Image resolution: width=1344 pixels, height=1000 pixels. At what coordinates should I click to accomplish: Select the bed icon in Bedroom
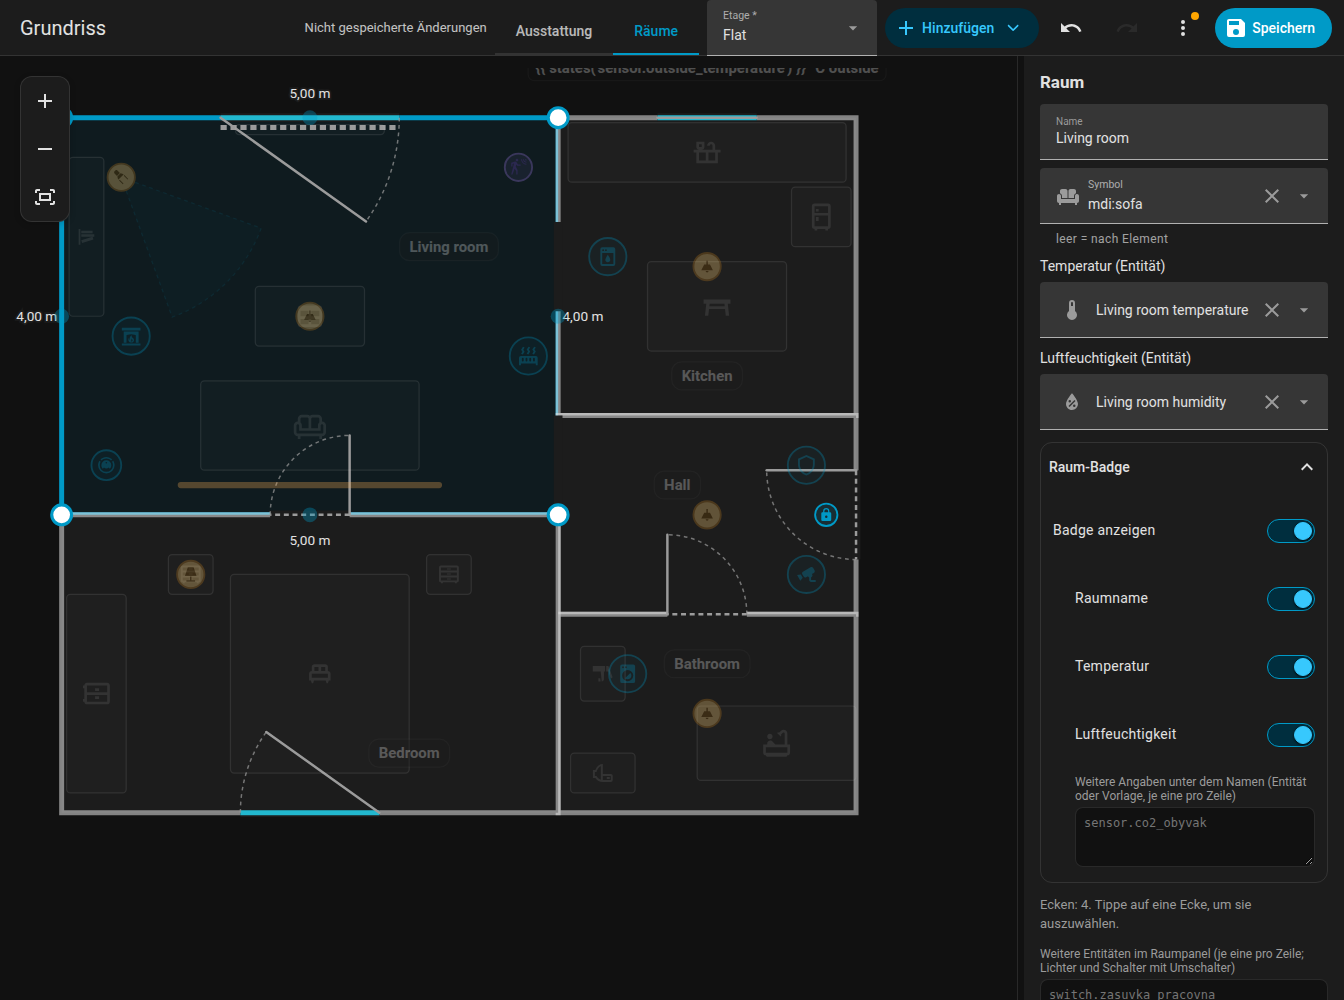320,673
